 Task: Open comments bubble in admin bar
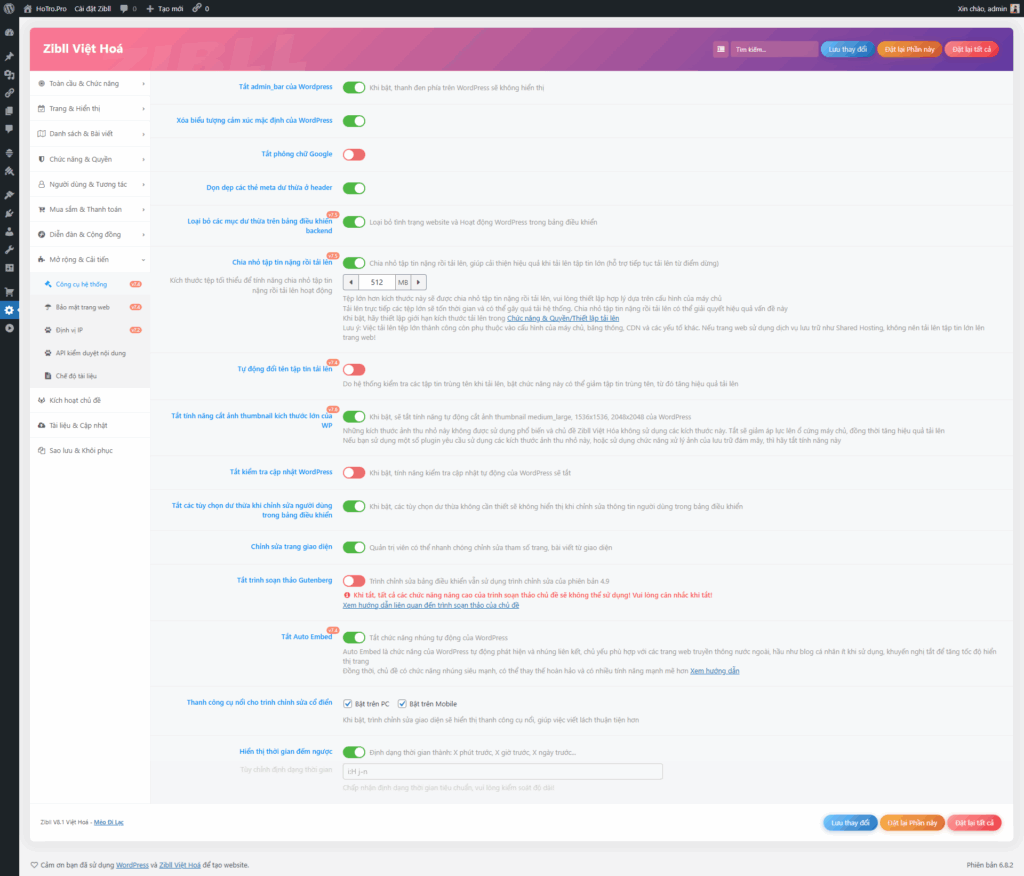[x=124, y=8]
